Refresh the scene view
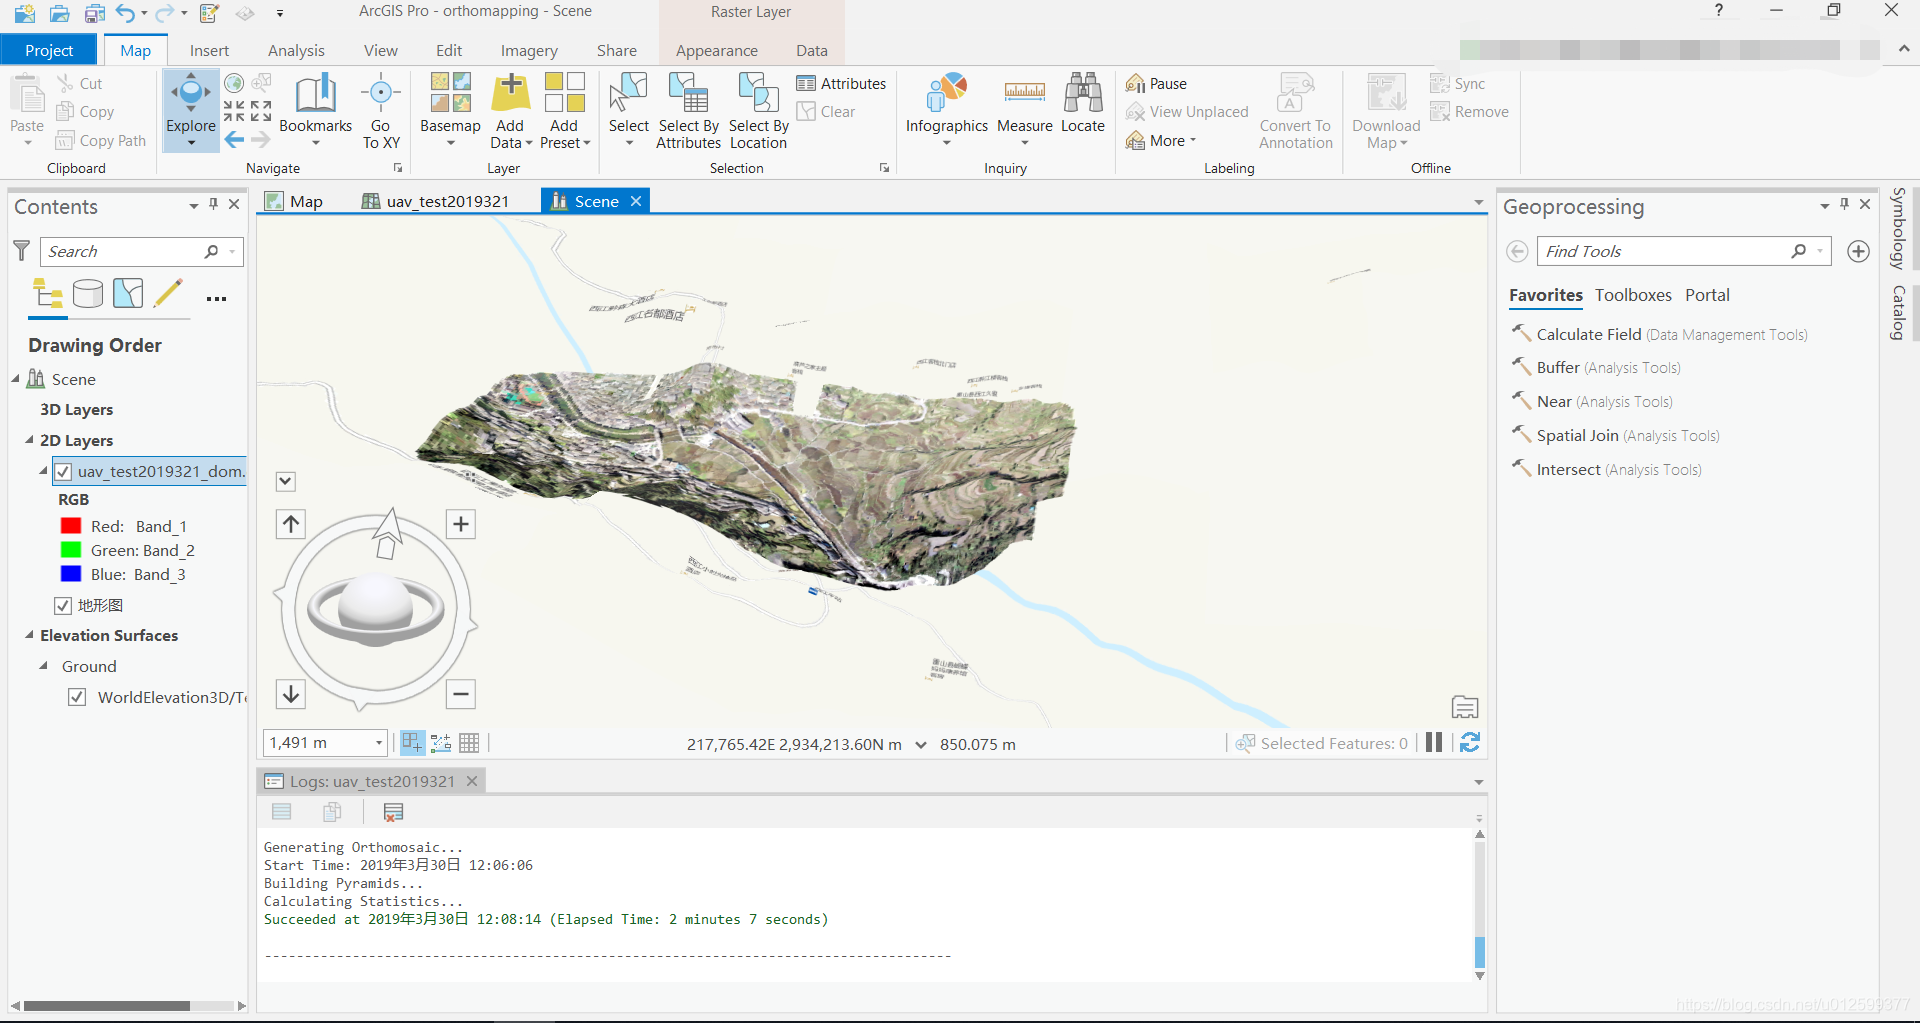The width and height of the screenshot is (1920, 1023). [x=1470, y=743]
